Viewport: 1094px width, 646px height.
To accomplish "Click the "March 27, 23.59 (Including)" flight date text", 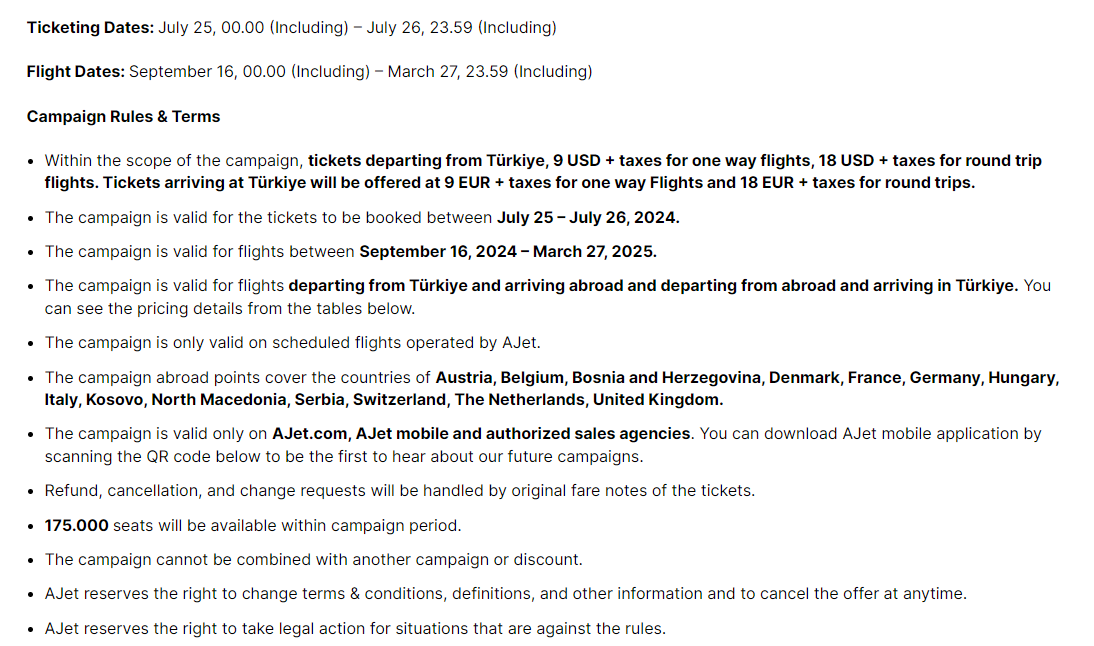I will [490, 72].
